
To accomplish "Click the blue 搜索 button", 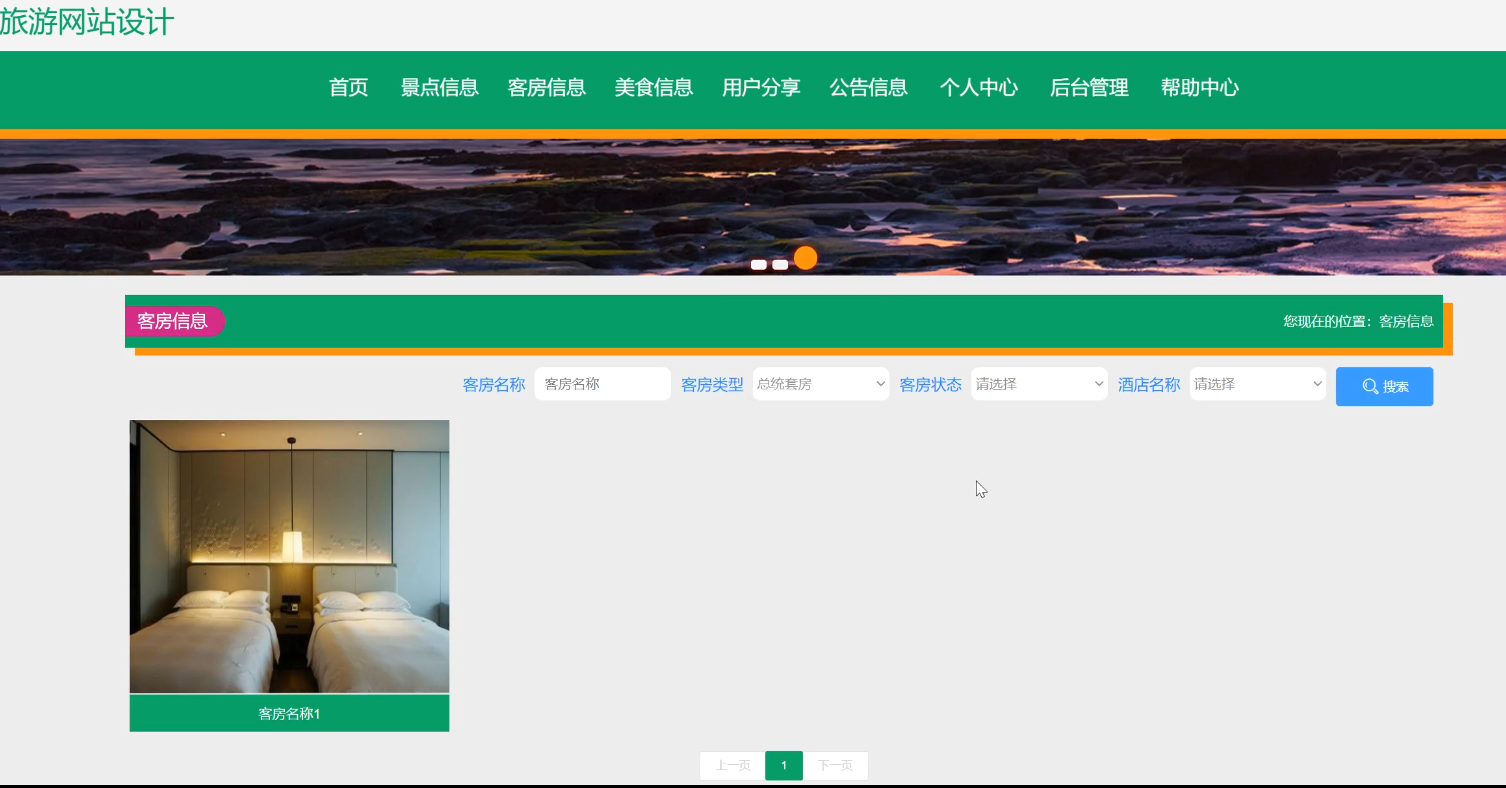I will pyautogui.click(x=1384, y=387).
